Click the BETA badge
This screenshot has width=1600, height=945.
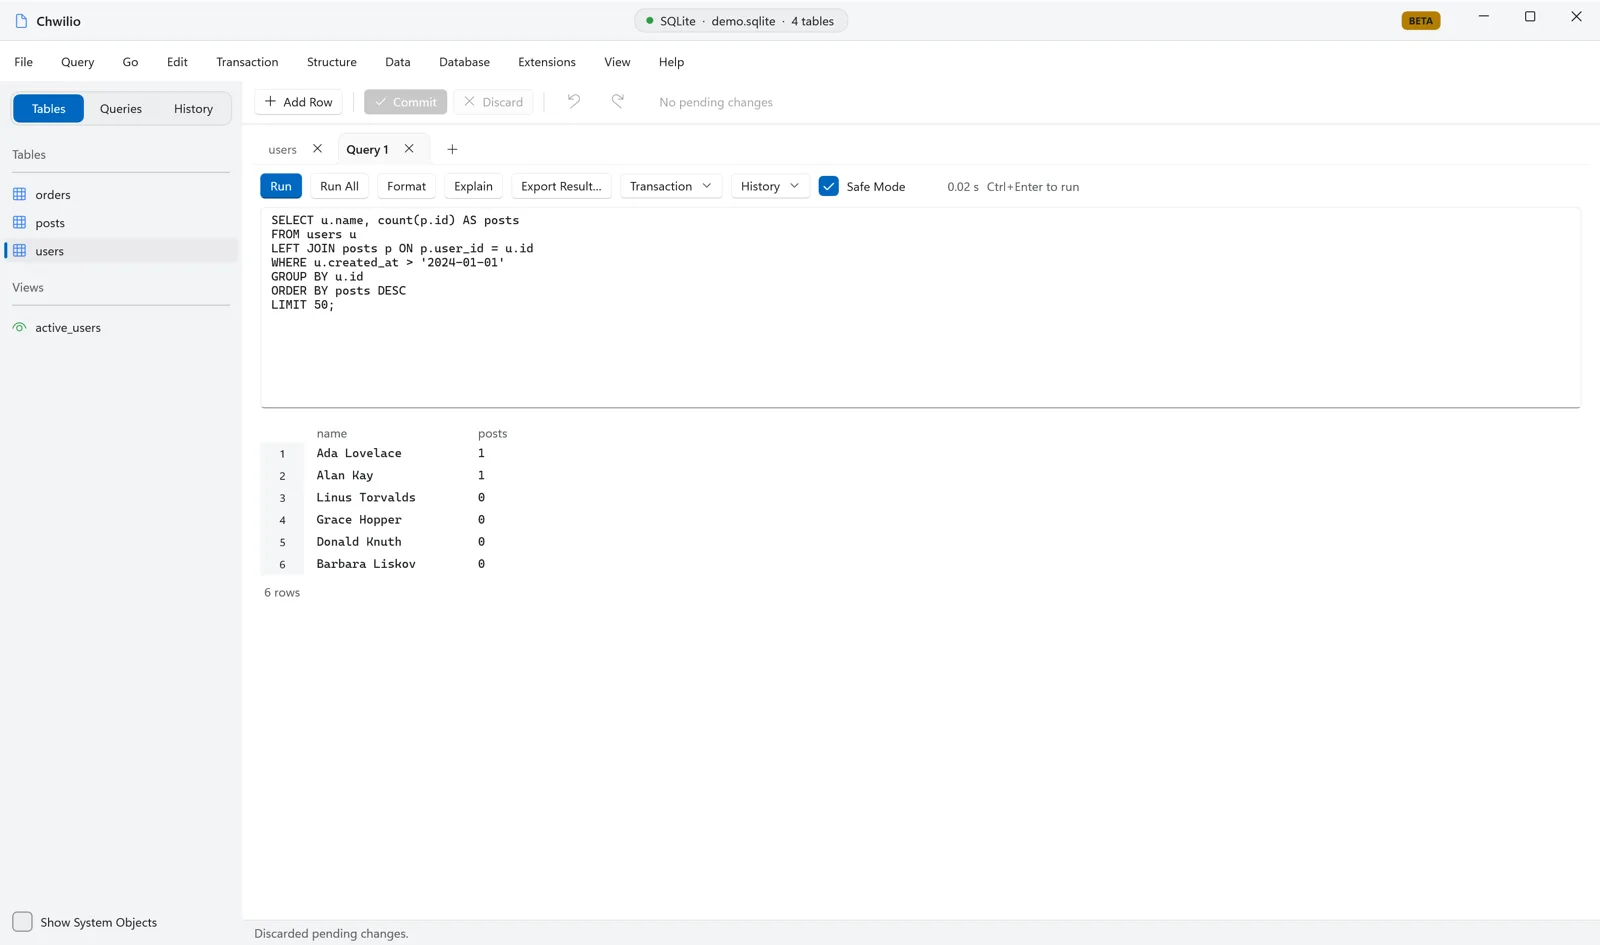point(1420,20)
